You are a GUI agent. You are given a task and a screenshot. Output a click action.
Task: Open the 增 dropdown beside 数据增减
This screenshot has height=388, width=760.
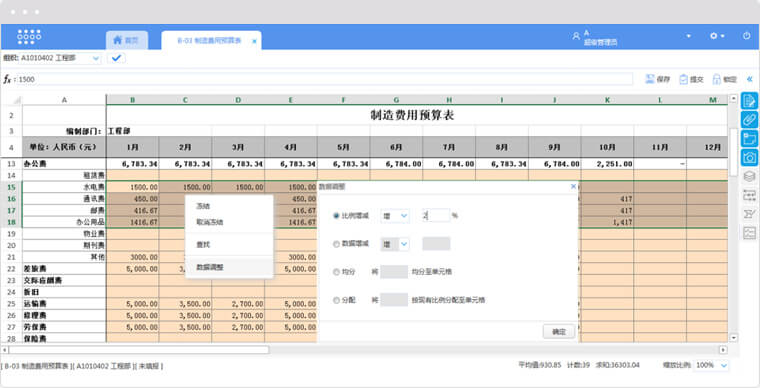[395, 244]
